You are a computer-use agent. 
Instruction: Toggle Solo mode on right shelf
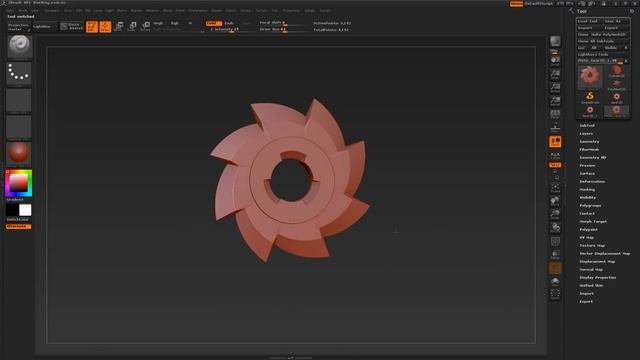(x=555, y=281)
